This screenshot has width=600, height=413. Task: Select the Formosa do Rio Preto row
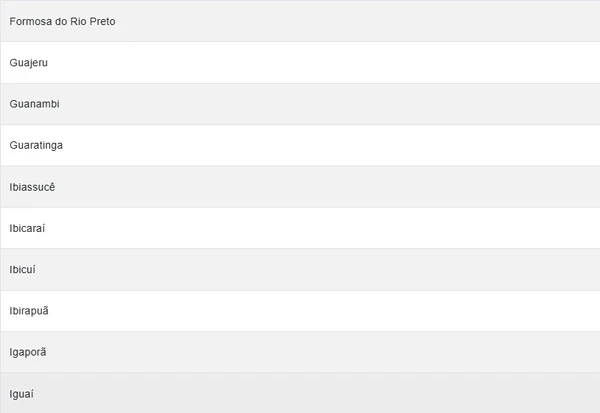point(300,21)
